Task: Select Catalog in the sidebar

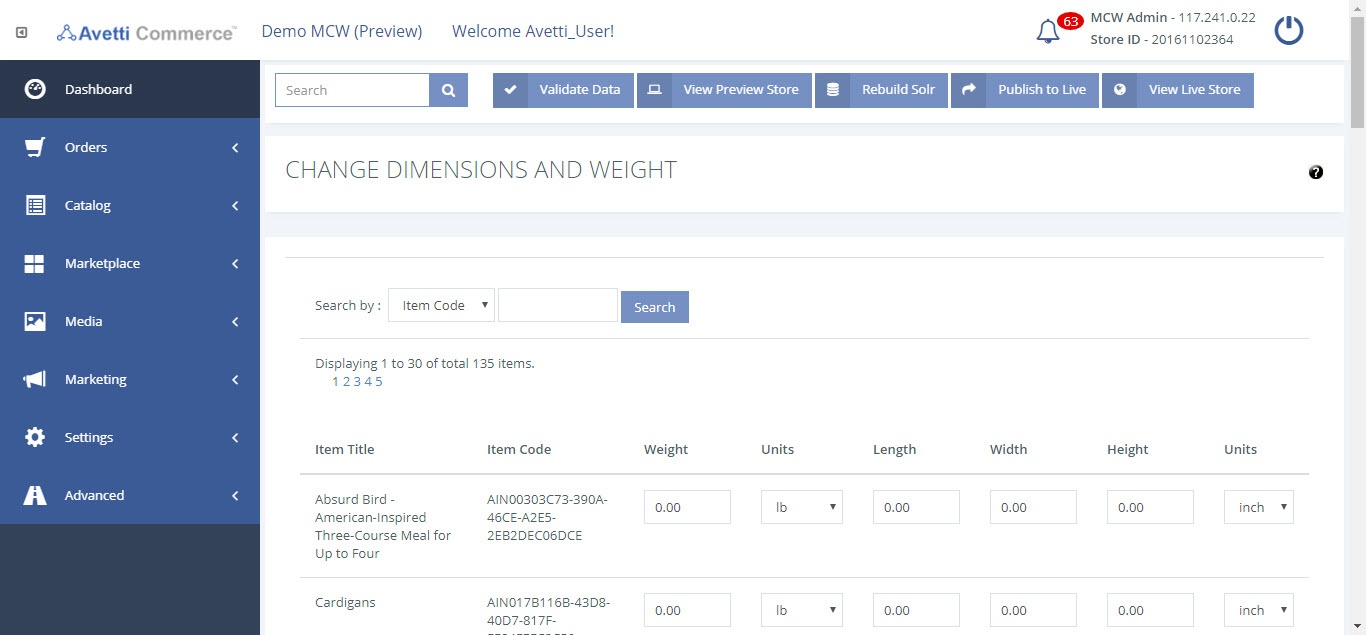Action: (130, 205)
